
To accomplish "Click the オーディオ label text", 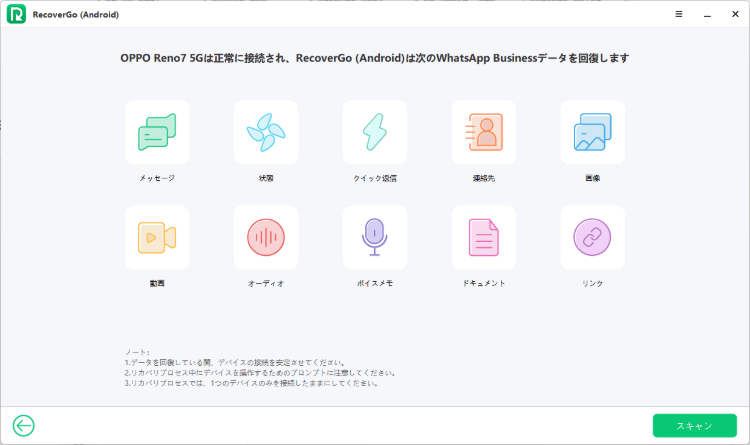I will (x=266, y=283).
